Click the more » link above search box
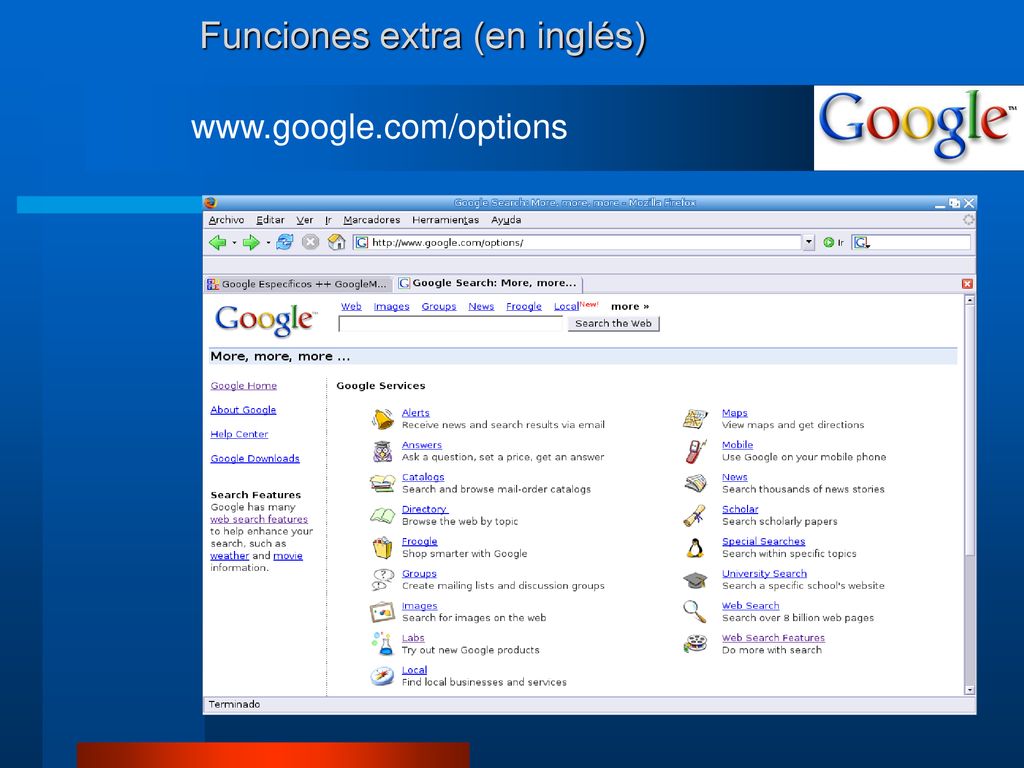 coord(630,306)
